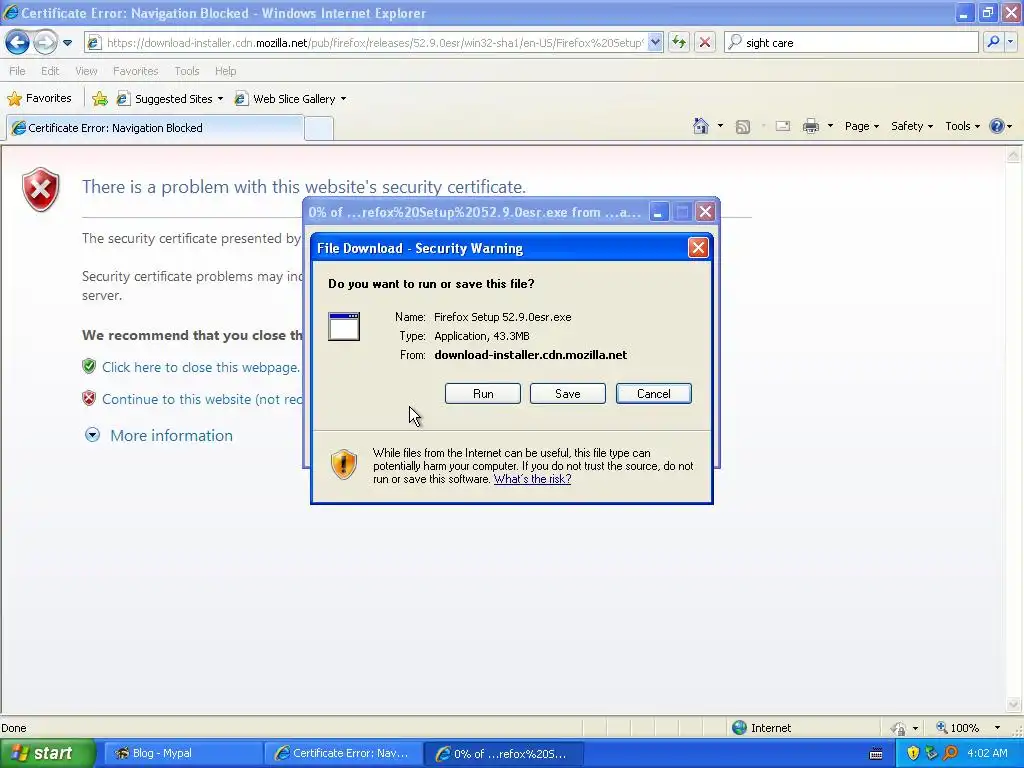Stop page loading with the red X
Viewport: 1024px width, 768px height.
pyautogui.click(x=705, y=43)
